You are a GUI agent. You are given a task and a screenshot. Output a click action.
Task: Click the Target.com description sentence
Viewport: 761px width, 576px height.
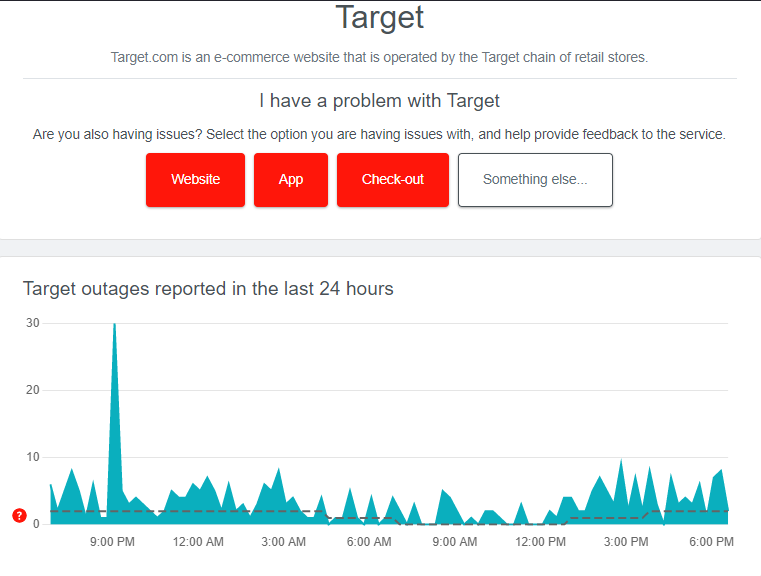[380, 57]
